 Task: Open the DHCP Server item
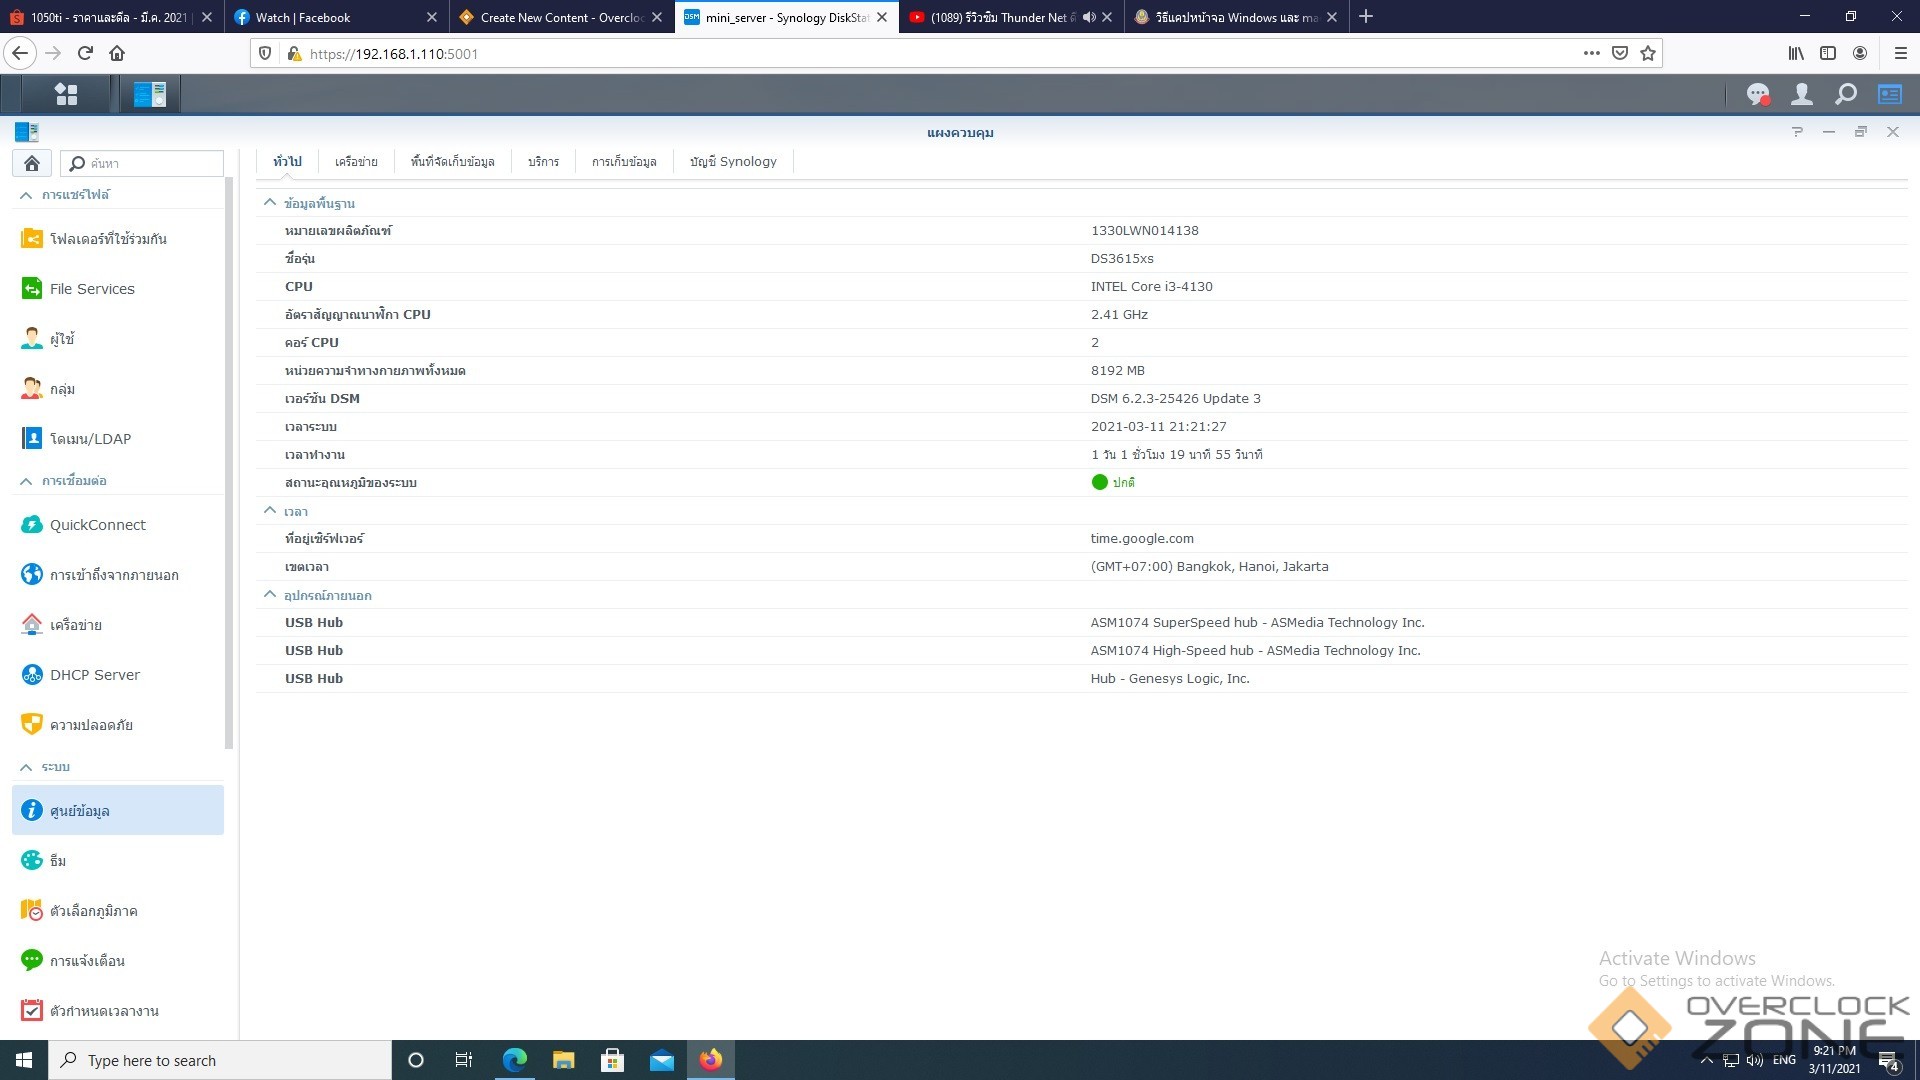[94, 675]
